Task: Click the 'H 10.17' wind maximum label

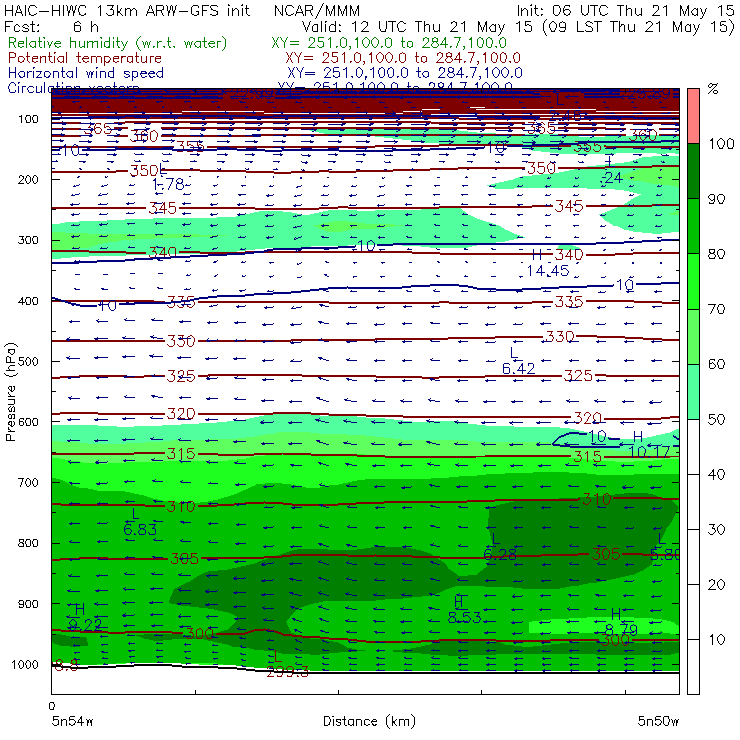Action: (x=649, y=445)
